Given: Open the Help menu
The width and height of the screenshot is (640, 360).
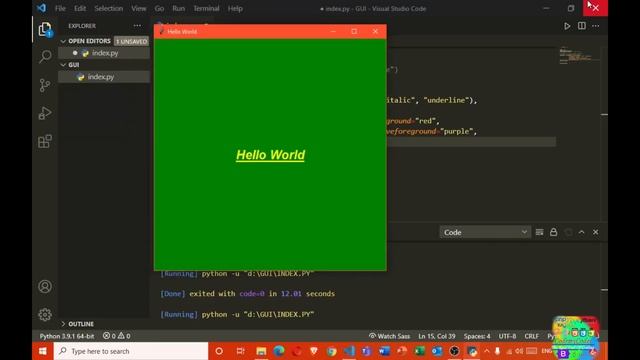Looking at the screenshot, I should click(x=235, y=9).
